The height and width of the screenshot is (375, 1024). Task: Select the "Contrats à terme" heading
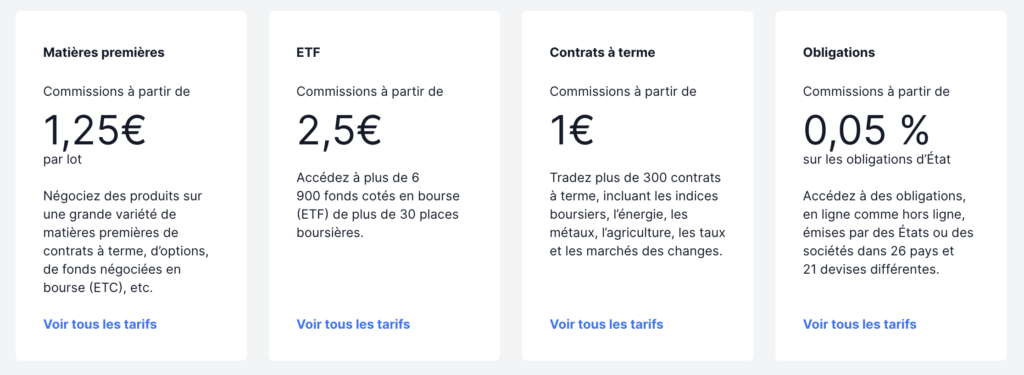click(x=602, y=53)
